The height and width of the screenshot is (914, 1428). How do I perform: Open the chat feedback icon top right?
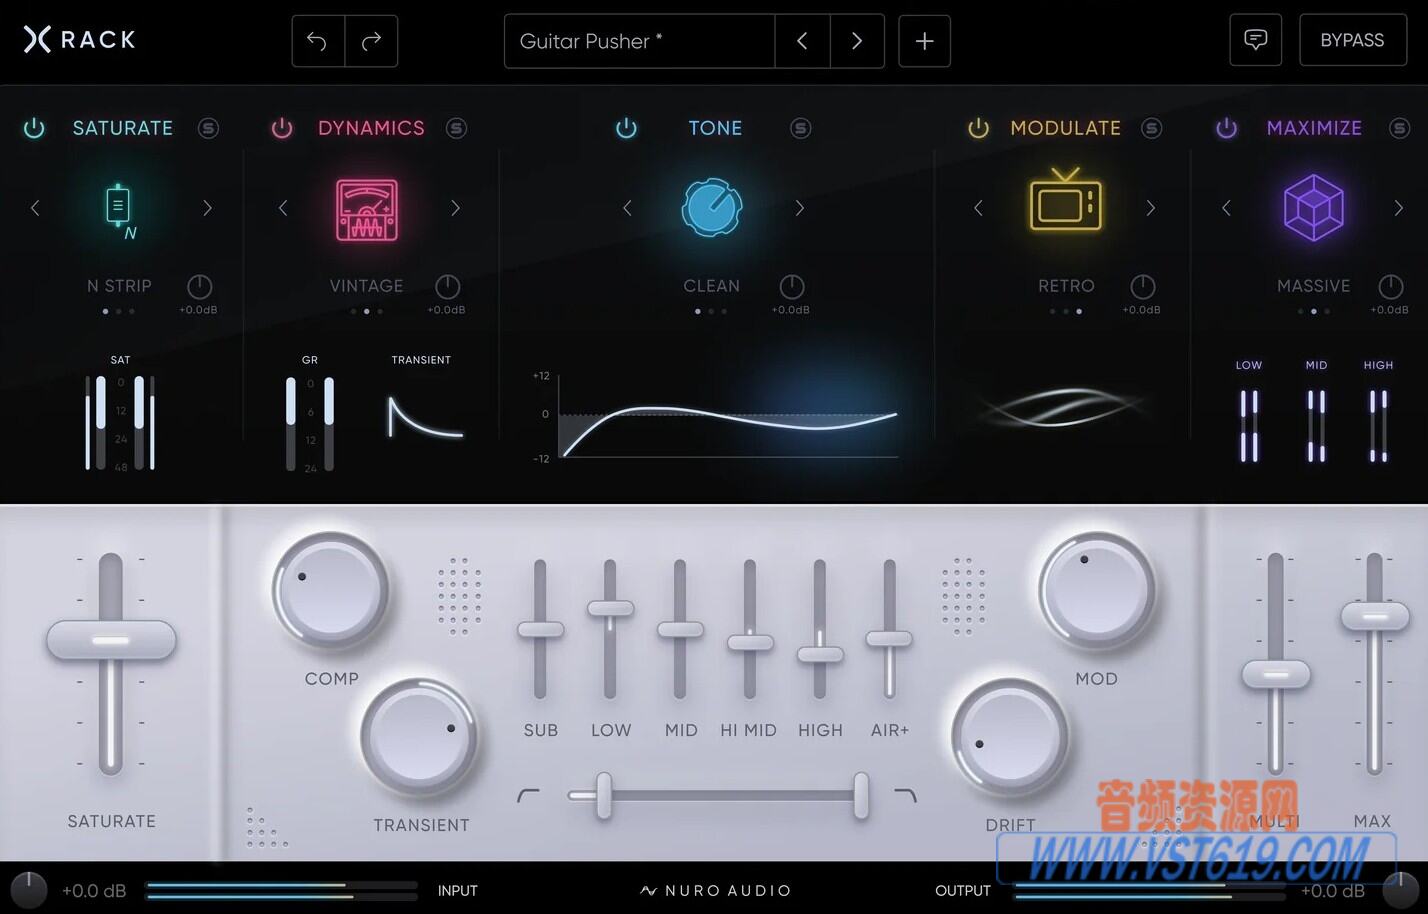tap(1255, 40)
